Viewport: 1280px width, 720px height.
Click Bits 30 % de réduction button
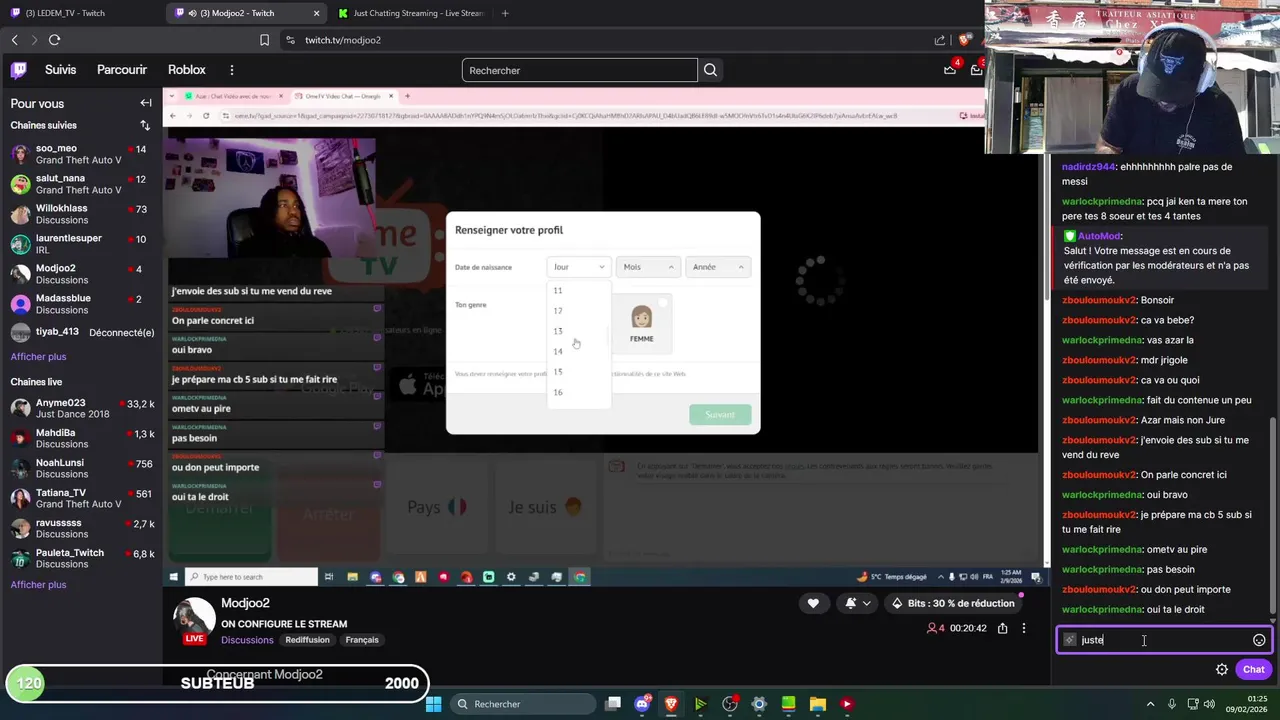pyautogui.click(x=952, y=603)
